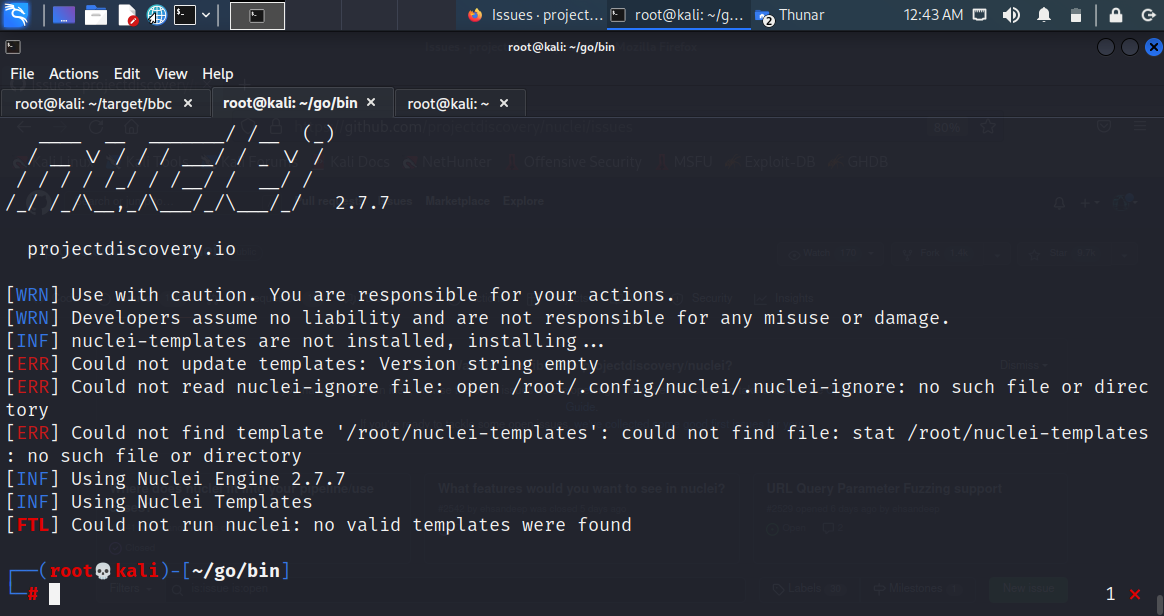Screen dimensions: 1164x616
Task: Open the Thunar taskbar group
Action: click(x=790, y=15)
